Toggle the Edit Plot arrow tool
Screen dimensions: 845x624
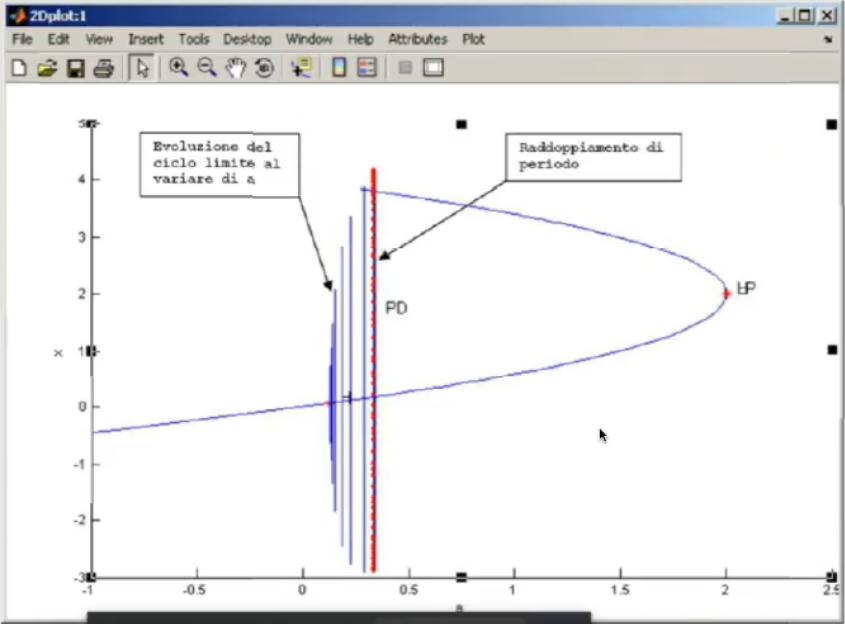click(x=142, y=68)
